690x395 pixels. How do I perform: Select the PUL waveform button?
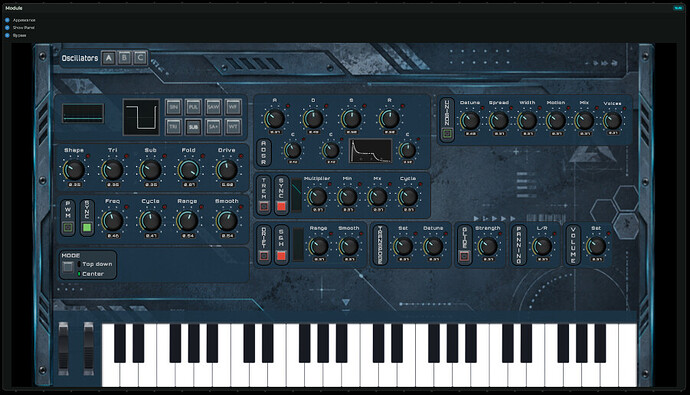point(193,107)
